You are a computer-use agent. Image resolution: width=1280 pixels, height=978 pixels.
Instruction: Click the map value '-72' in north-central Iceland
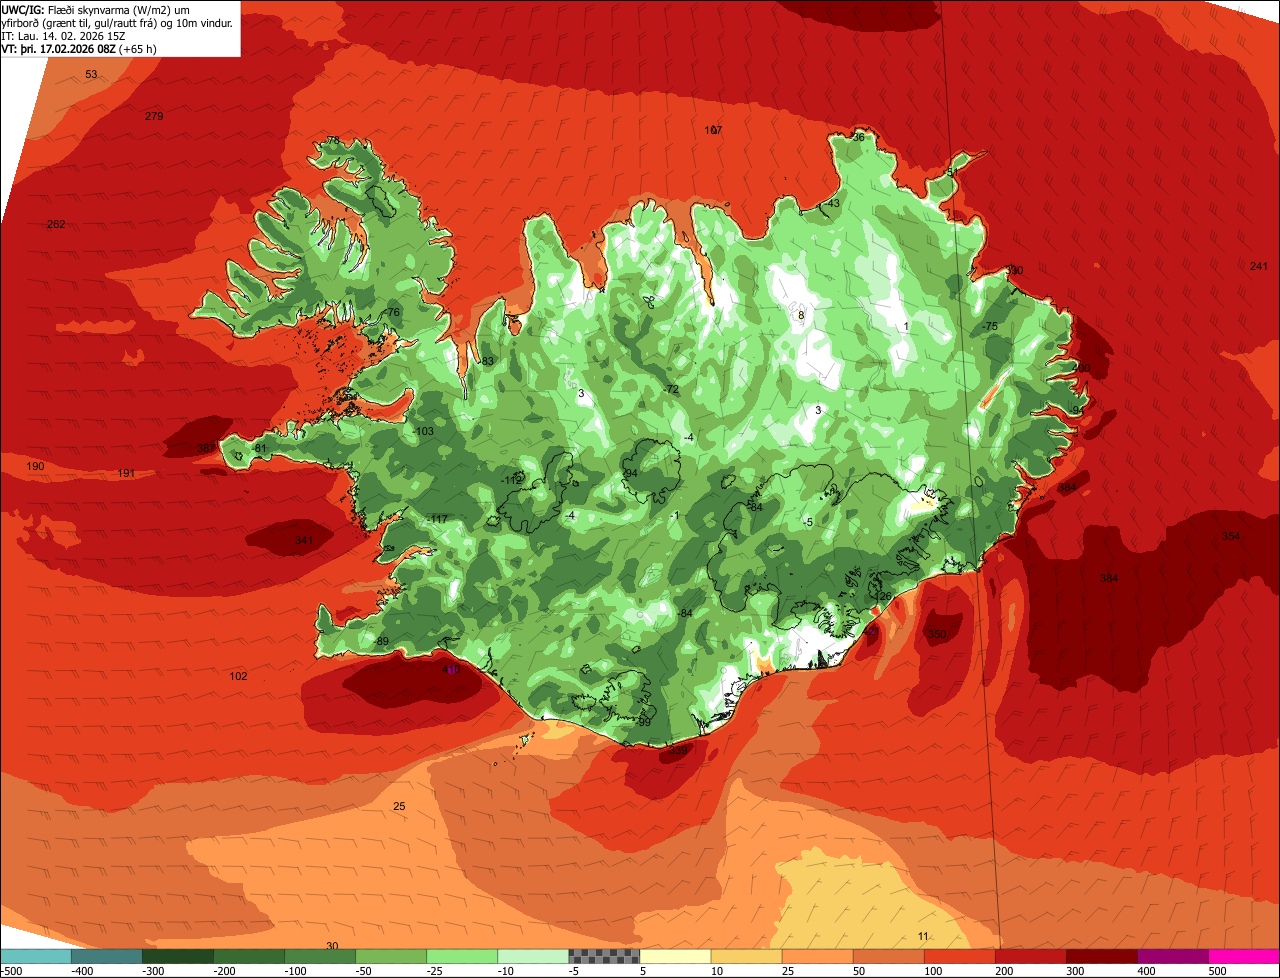671,390
